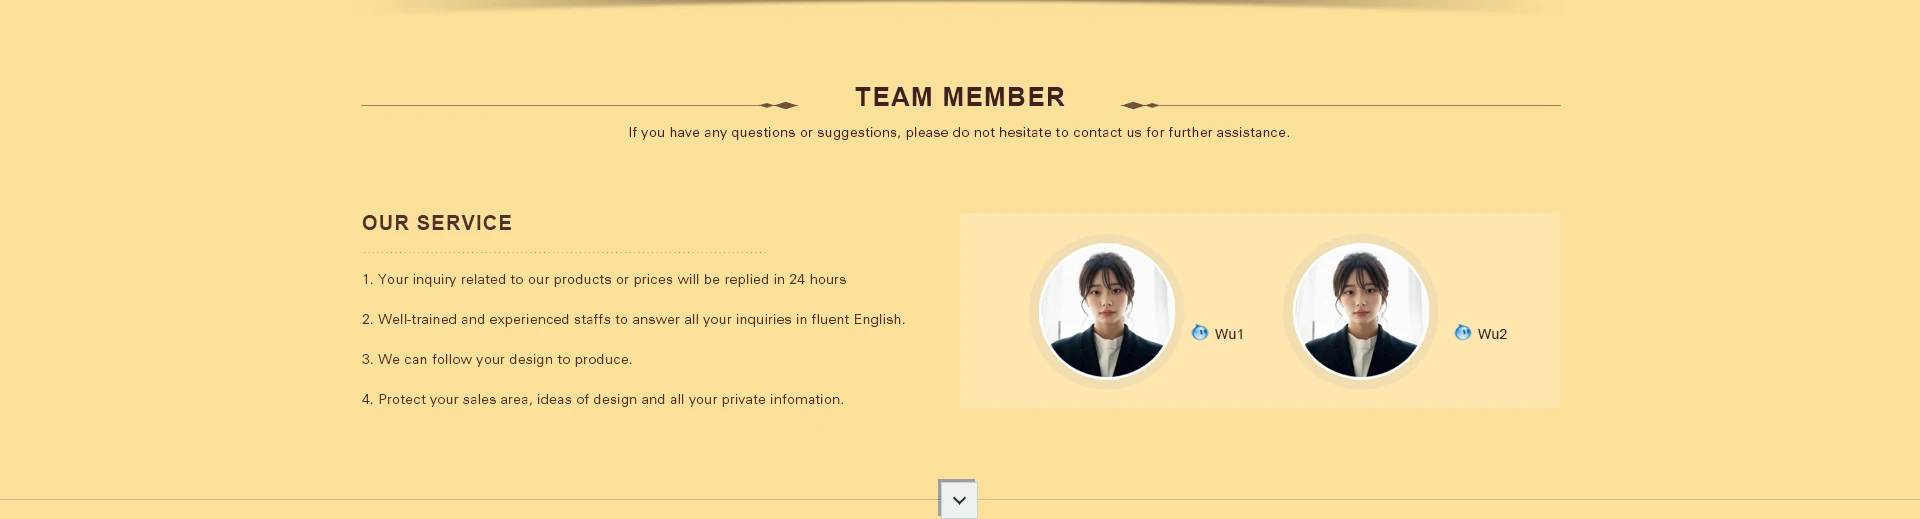Expand the page with the down chevron
Viewport: 1920px width, 519px height.
[x=959, y=500]
